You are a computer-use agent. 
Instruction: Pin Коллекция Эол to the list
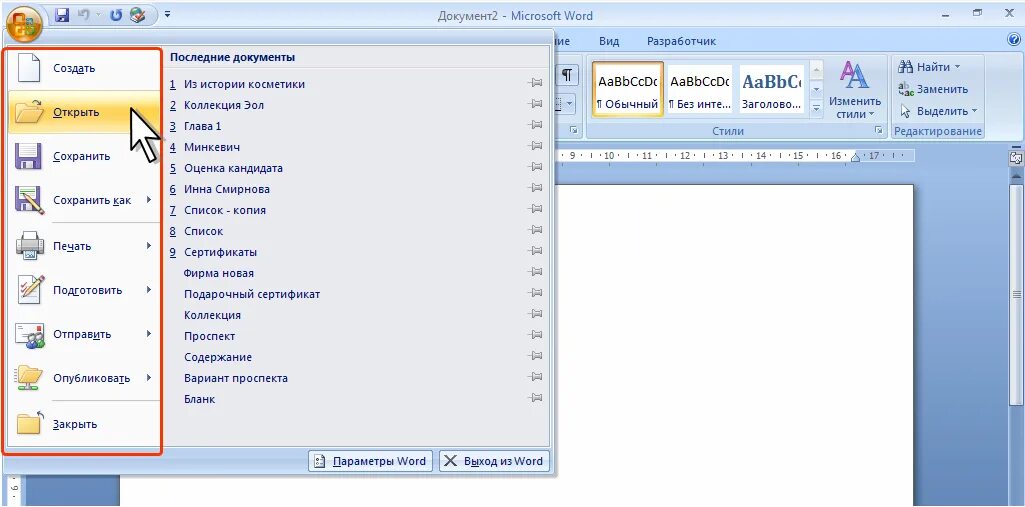pyautogui.click(x=535, y=104)
